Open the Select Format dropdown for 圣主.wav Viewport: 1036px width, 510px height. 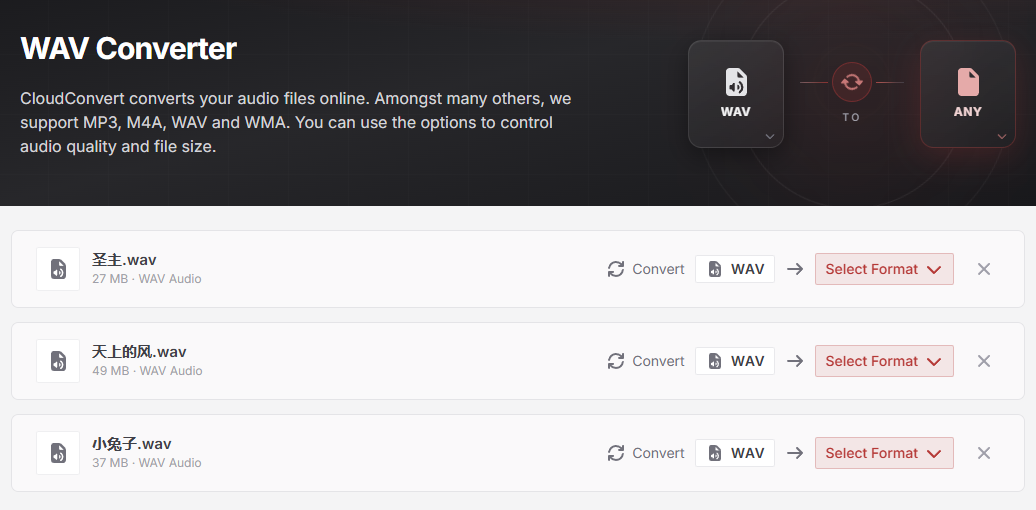tap(884, 269)
